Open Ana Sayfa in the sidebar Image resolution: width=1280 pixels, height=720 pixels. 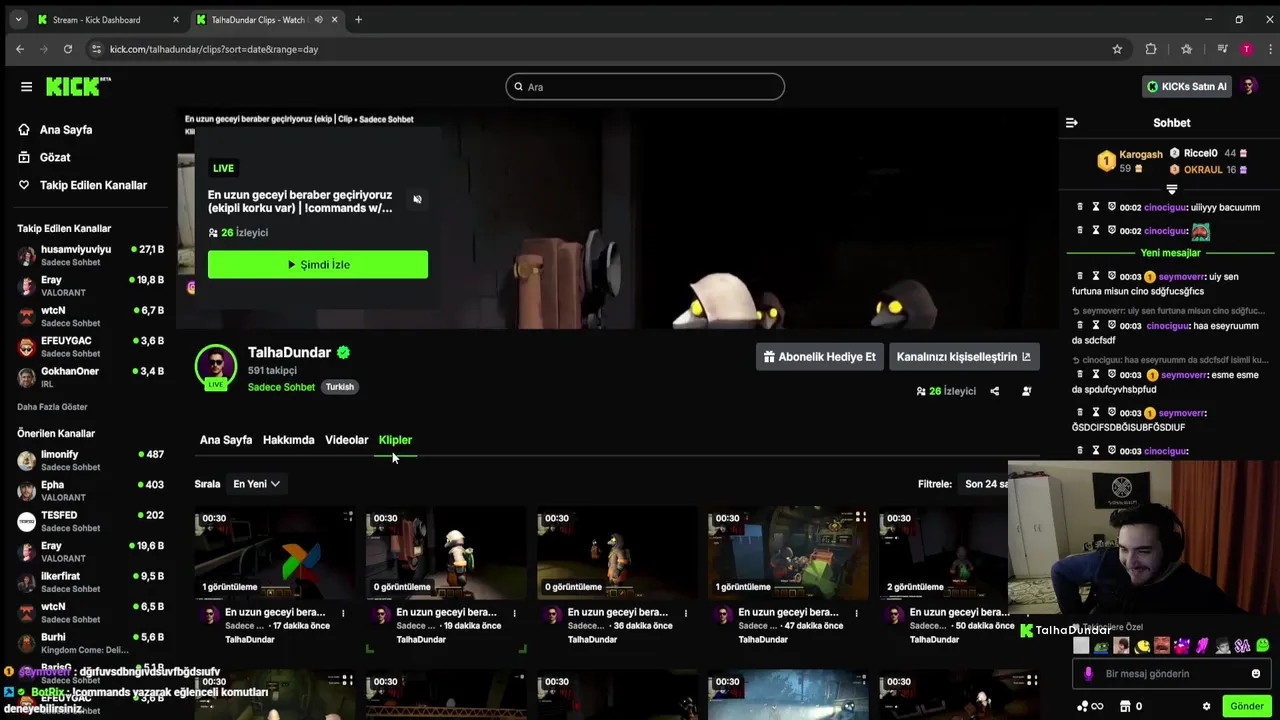point(66,130)
